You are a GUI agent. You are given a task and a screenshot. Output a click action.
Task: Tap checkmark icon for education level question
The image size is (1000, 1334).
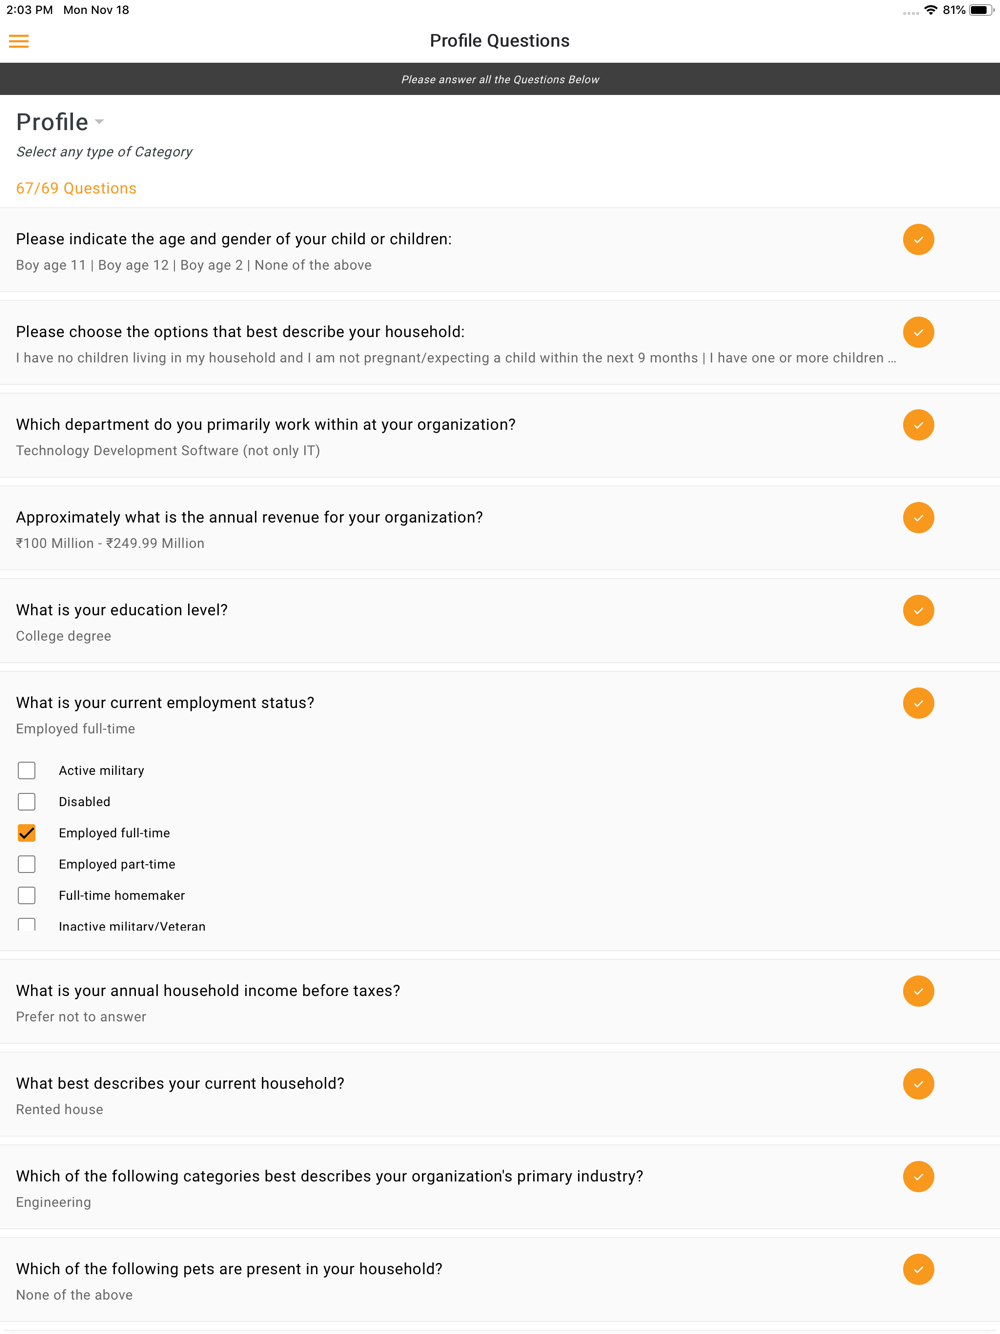point(918,610)
